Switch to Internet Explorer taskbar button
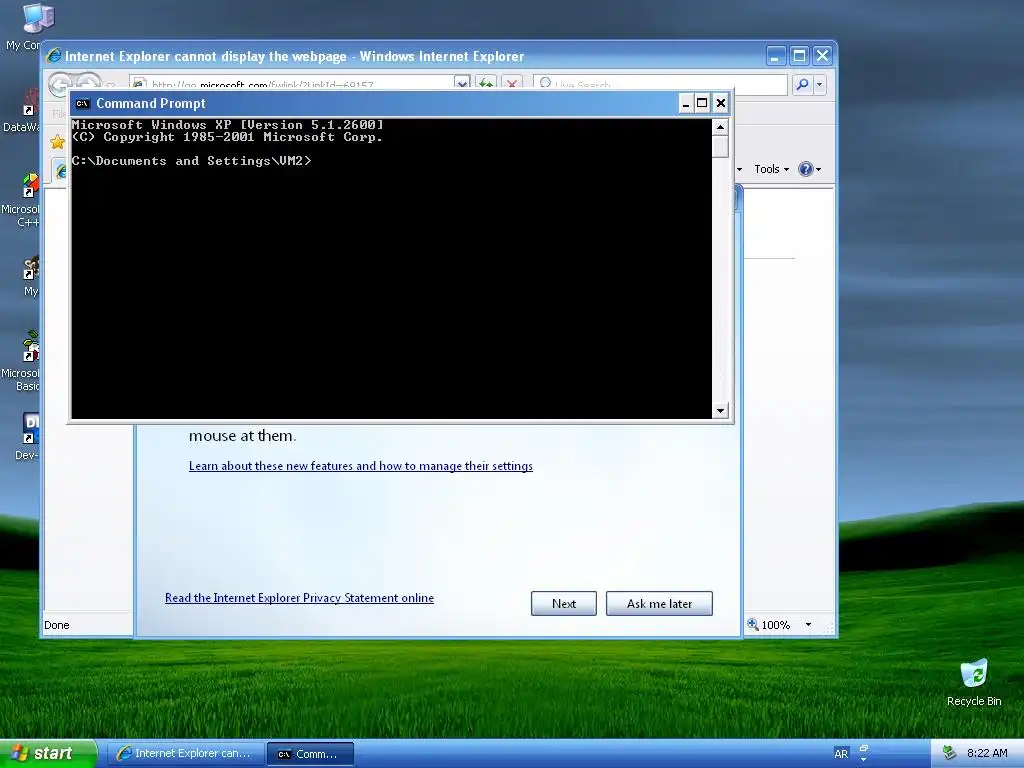The width and height of the screenshot is (1024, 768). click(x=185, y=754)
